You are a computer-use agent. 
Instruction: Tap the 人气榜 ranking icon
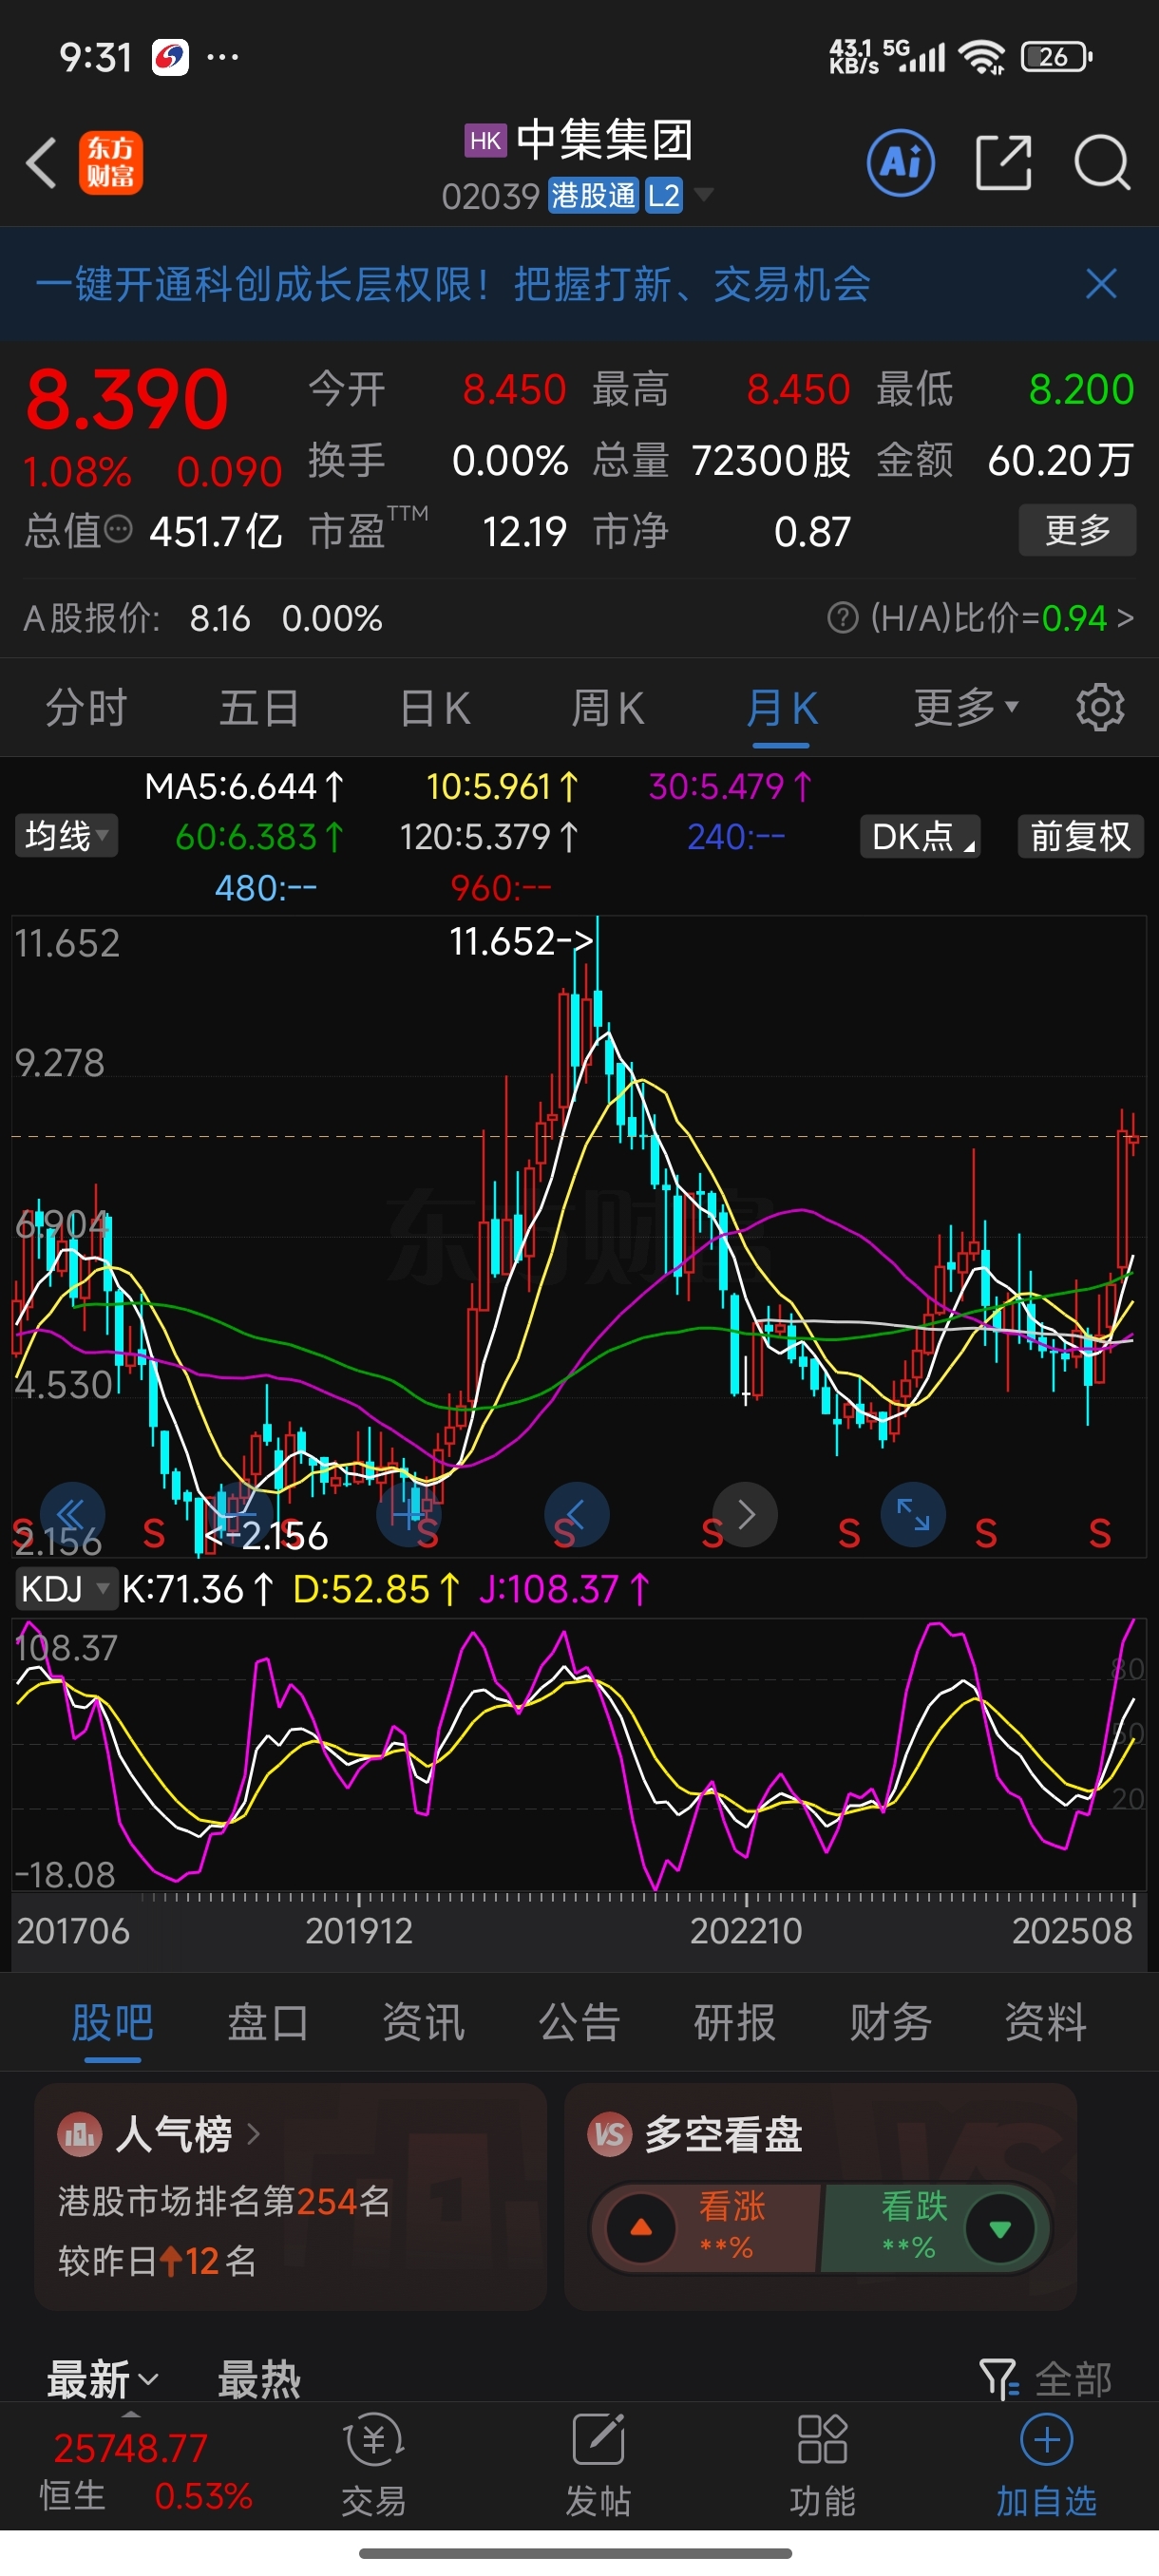coord(80,2135)
